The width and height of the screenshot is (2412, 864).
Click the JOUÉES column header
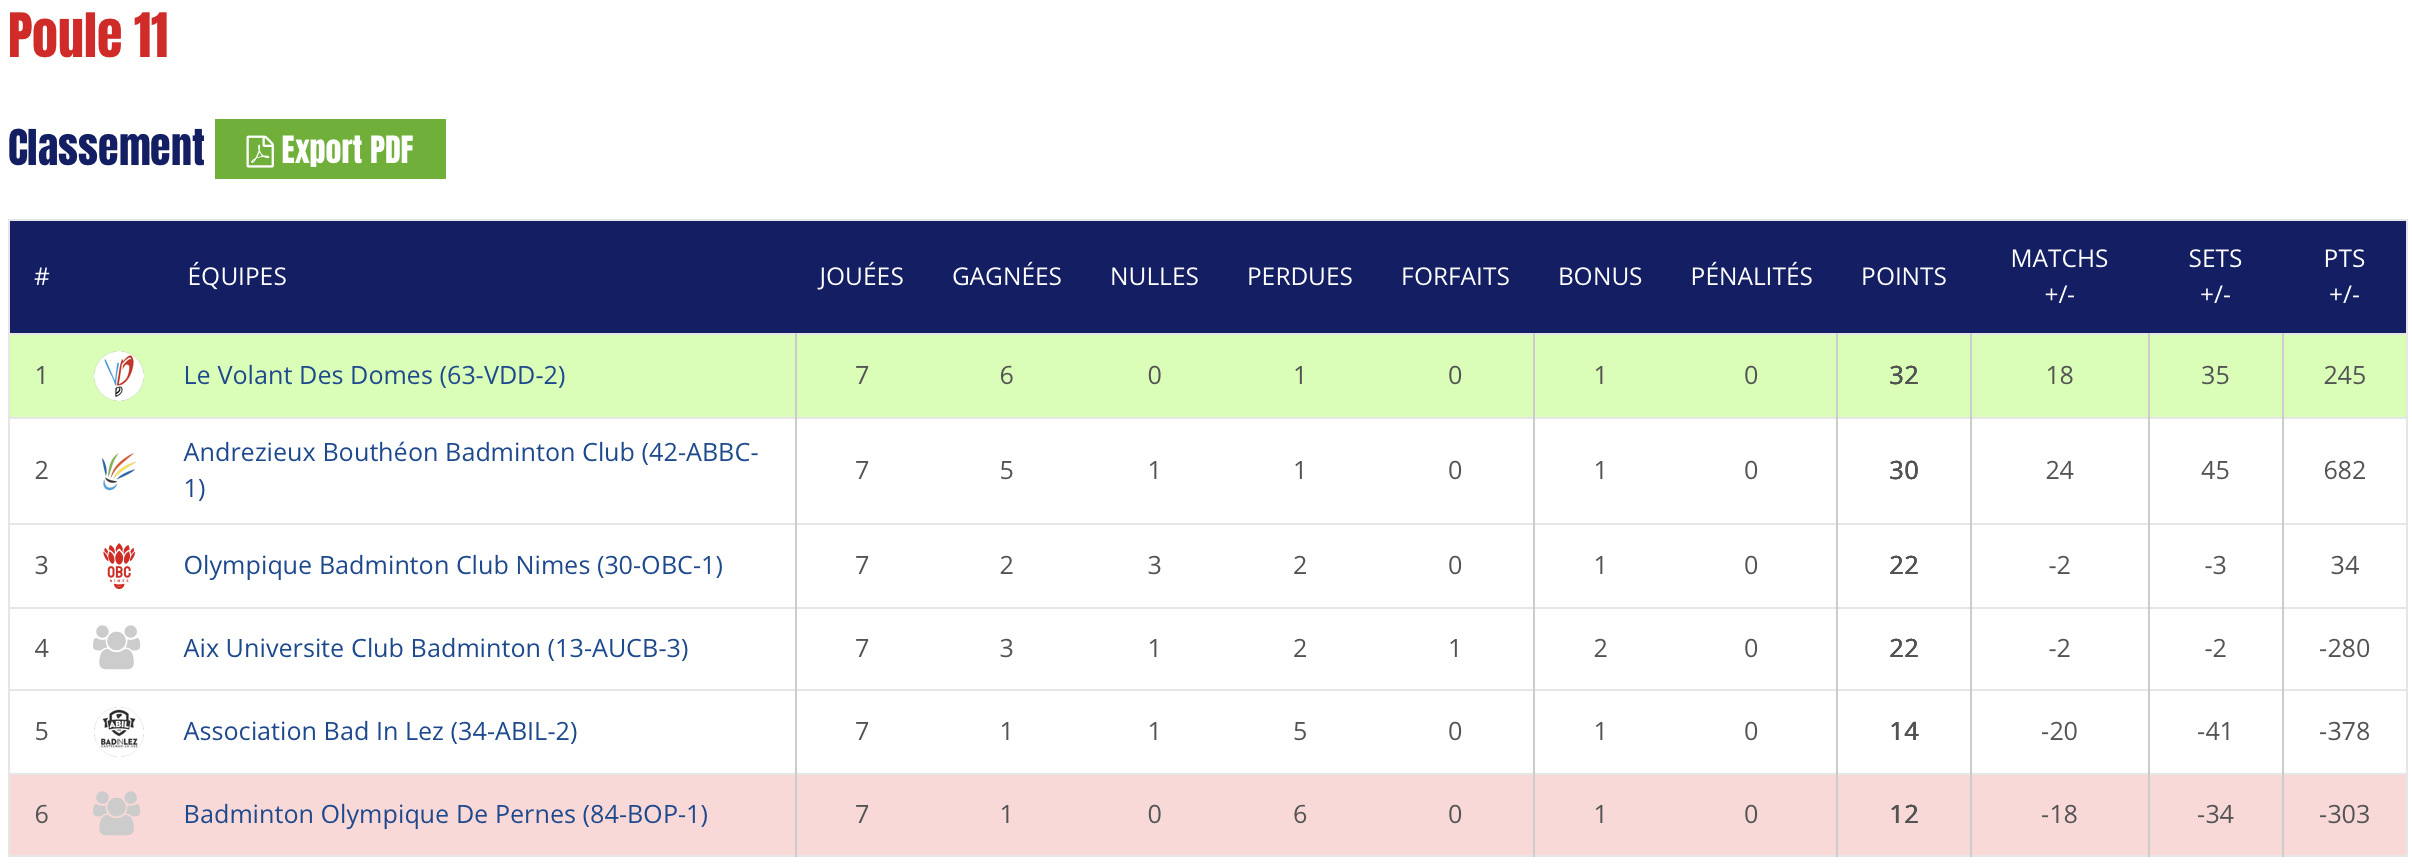coord(860,277)
